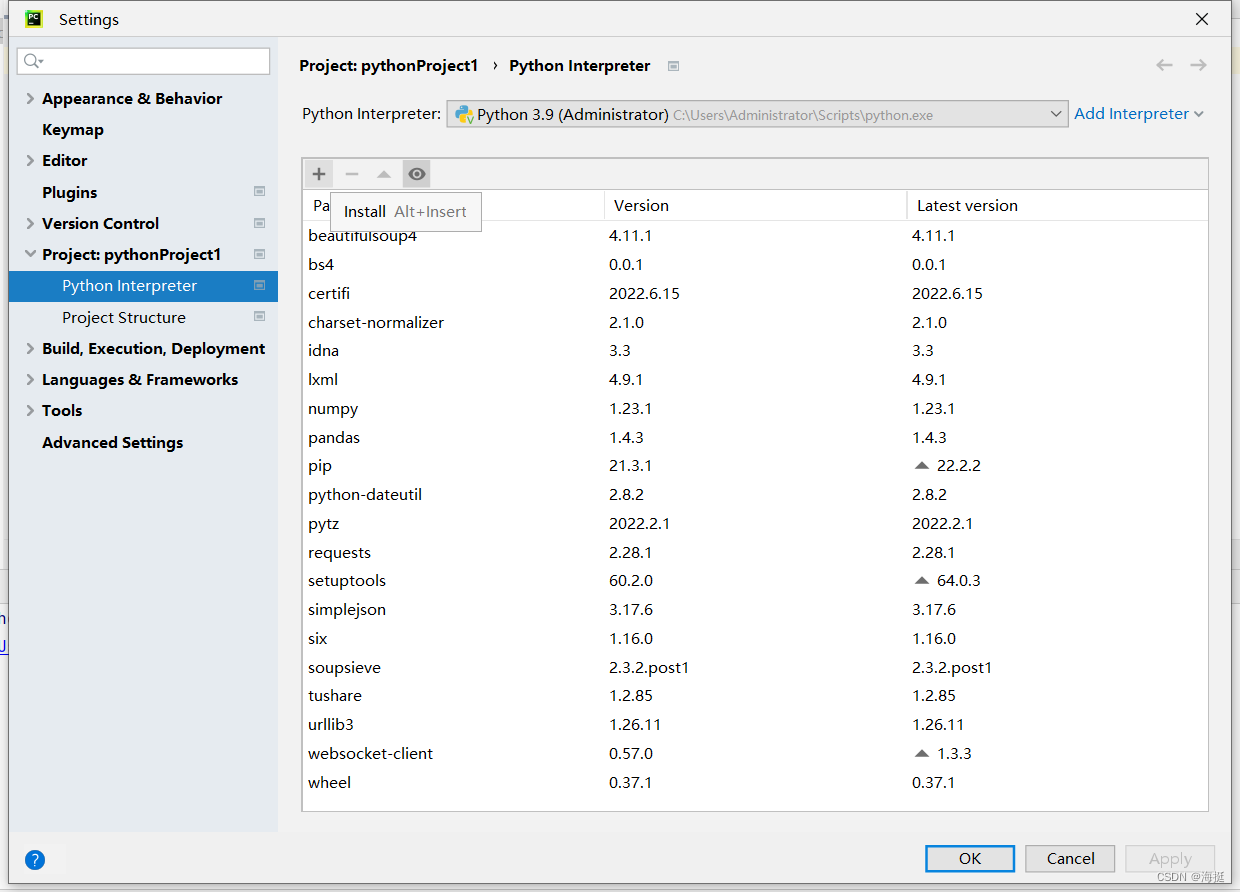Click the project-level icon next to Version Control

pyautogui.click(x=259, y=223)
